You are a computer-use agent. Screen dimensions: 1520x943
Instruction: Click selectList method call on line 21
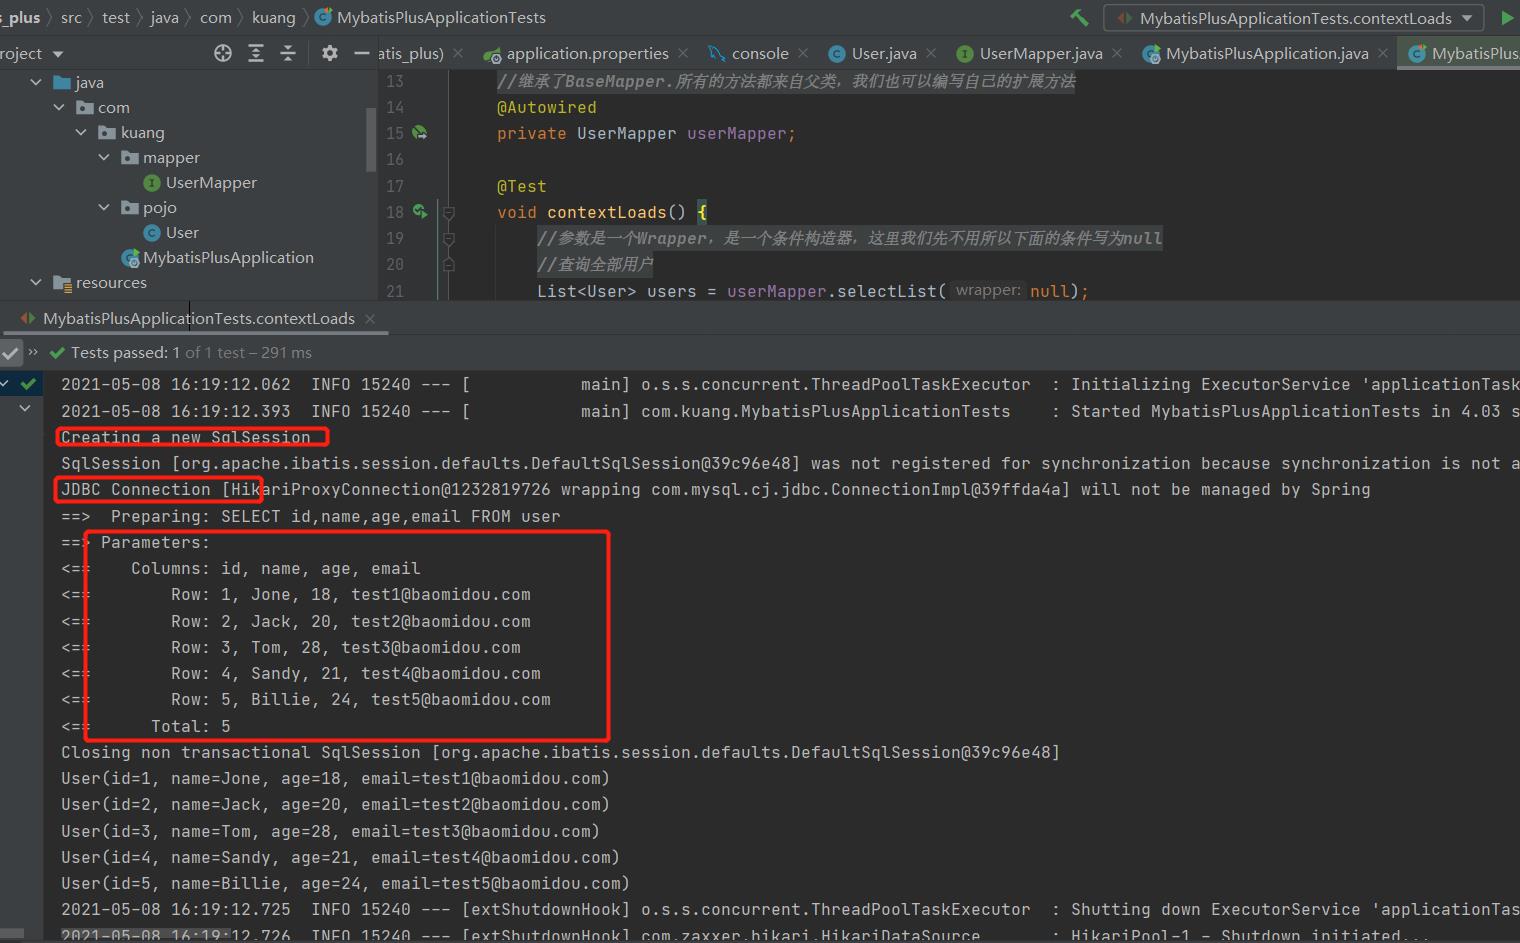[887, 291]
